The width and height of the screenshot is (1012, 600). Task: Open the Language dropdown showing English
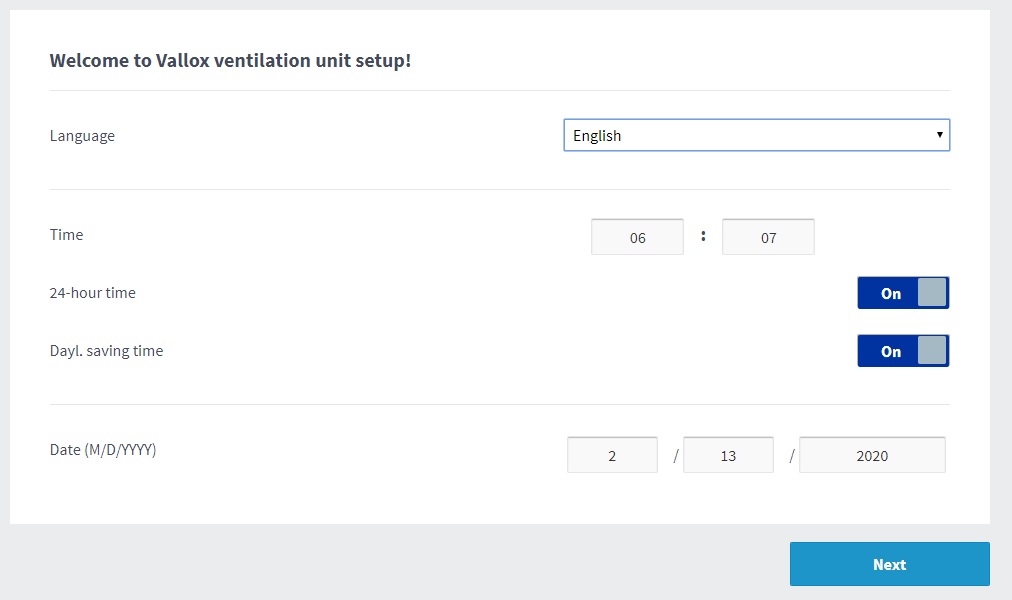(x=756, y=136)
